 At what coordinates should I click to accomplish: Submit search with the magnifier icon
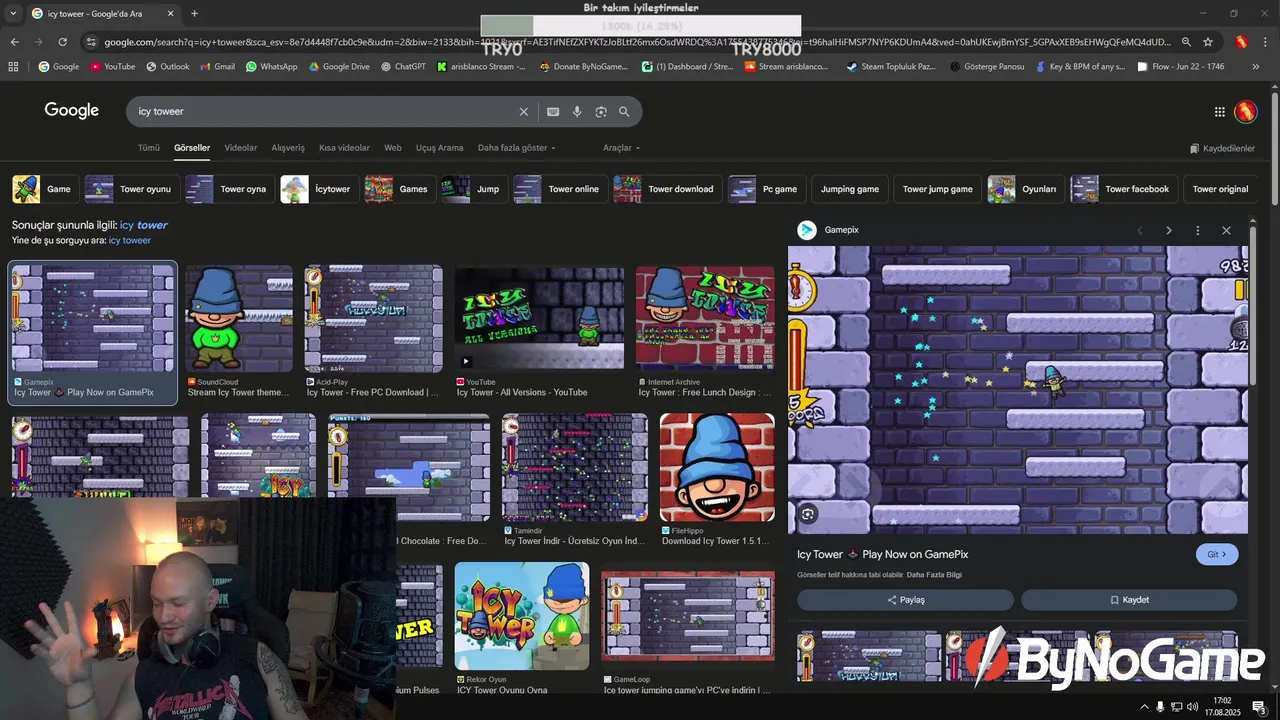(x=624, y=112)
